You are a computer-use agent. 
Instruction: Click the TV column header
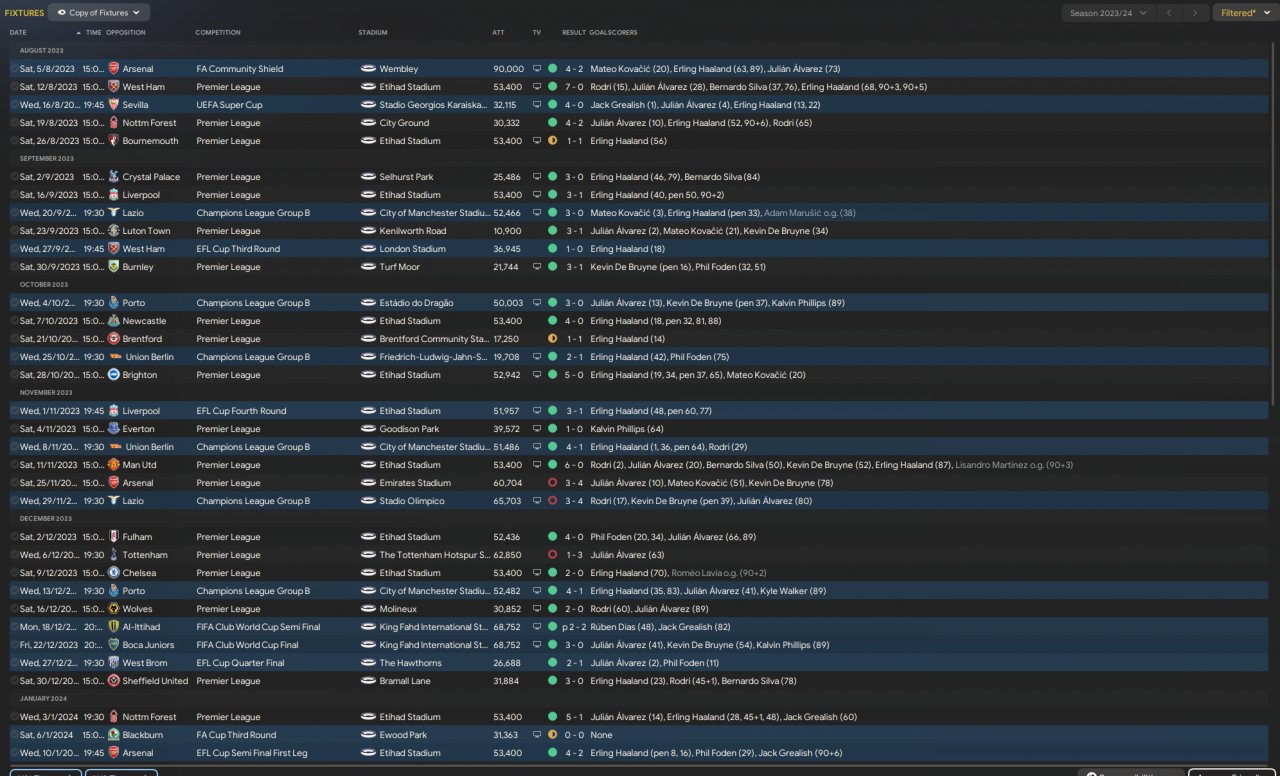pyautogui.click(x=537, y=32)
